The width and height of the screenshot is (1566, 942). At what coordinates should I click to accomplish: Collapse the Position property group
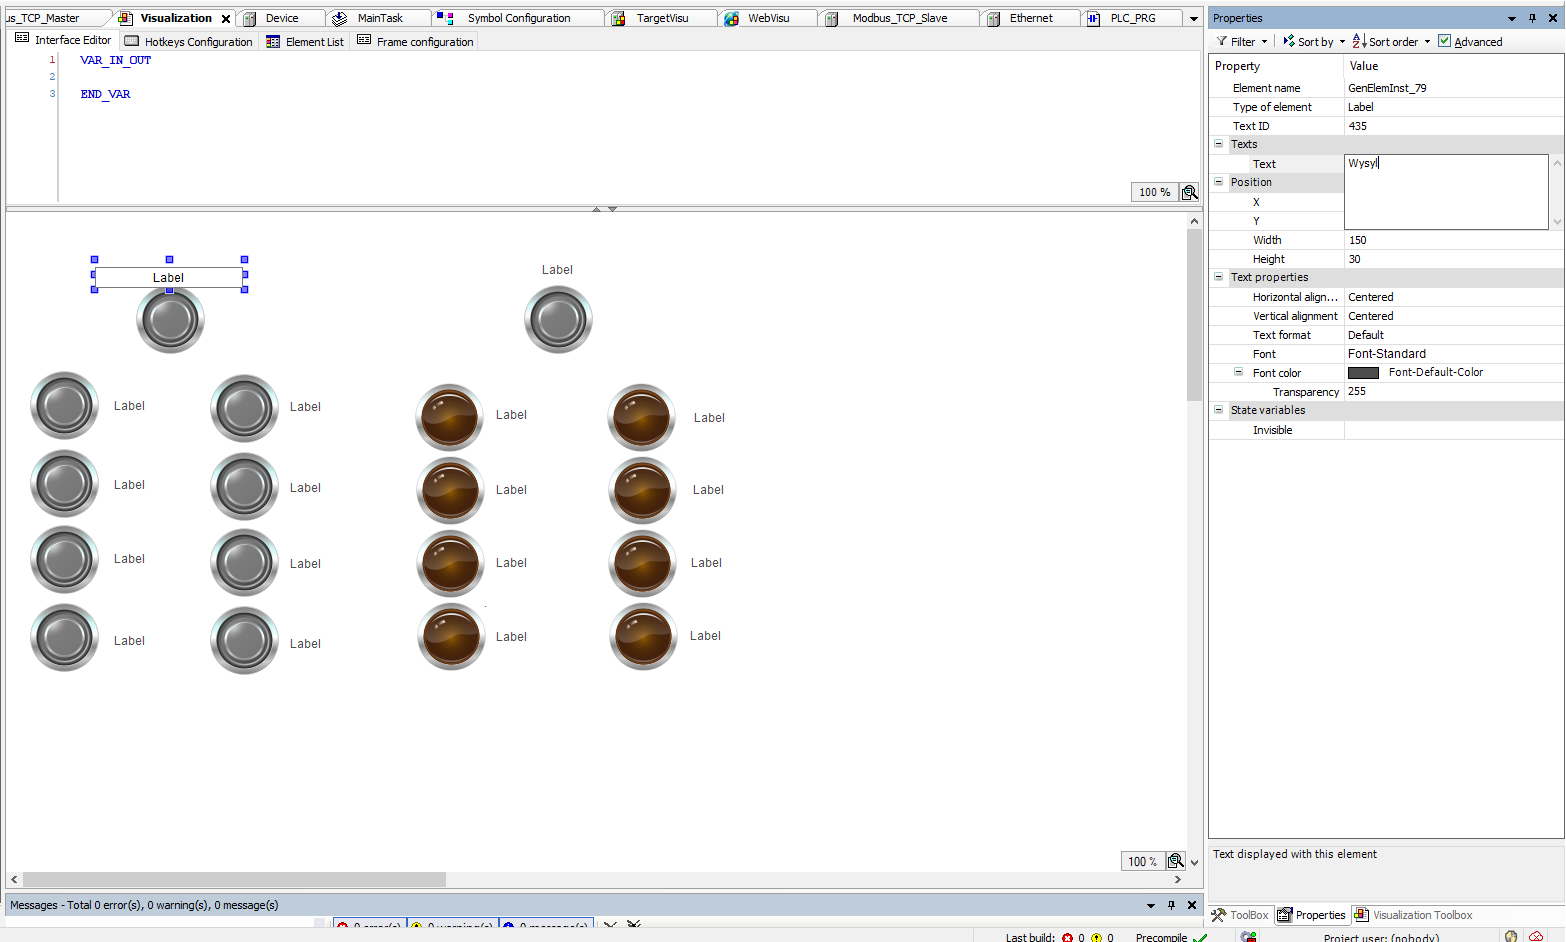(1218, 182)
